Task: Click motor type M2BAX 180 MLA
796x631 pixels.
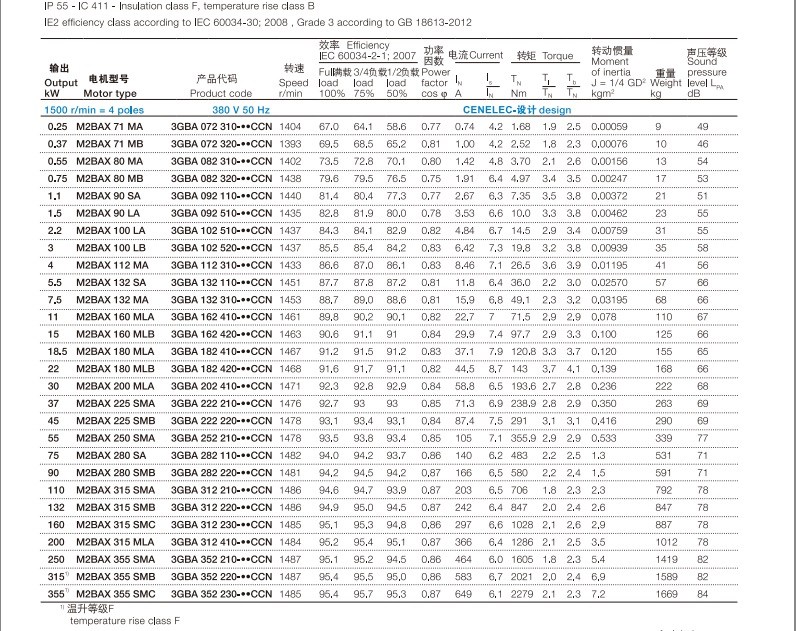Action: click(x=115, y=352)
